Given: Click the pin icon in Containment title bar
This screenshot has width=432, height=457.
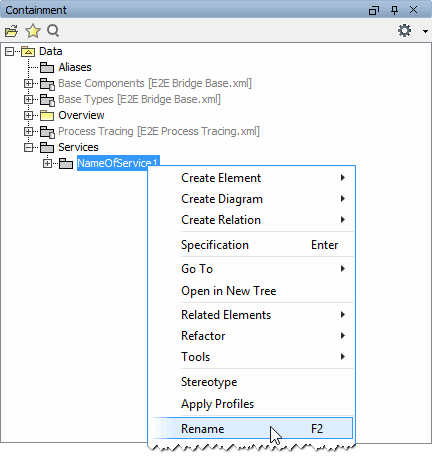Looking at the screenshot, I should point(394,10).
